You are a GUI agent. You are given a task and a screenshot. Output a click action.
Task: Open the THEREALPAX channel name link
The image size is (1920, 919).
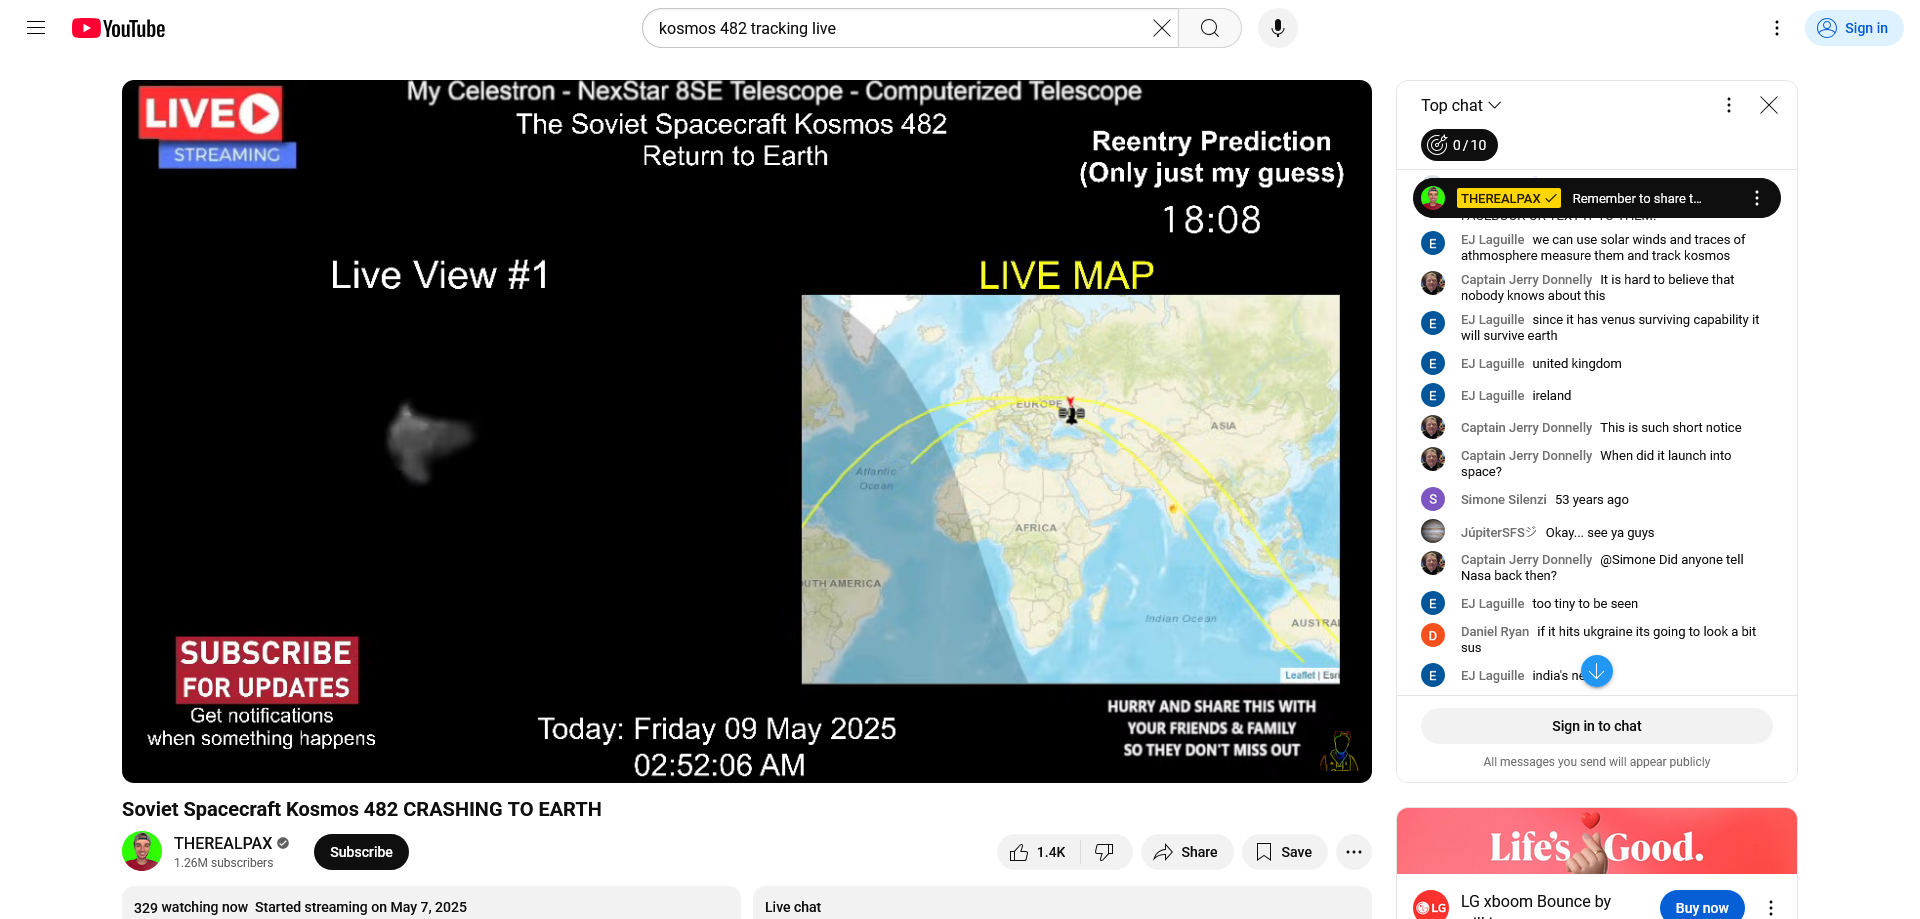(x=223, y=843)
